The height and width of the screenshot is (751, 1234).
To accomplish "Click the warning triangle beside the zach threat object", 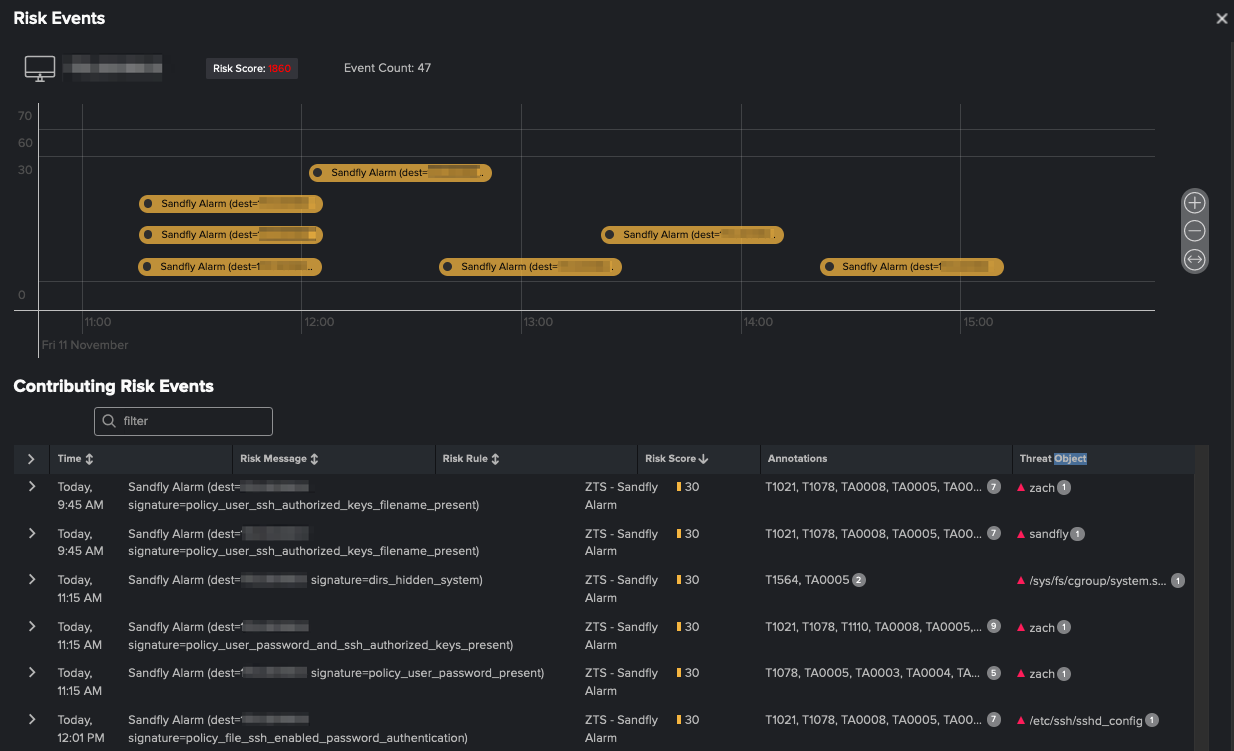I will (1022, 487).
